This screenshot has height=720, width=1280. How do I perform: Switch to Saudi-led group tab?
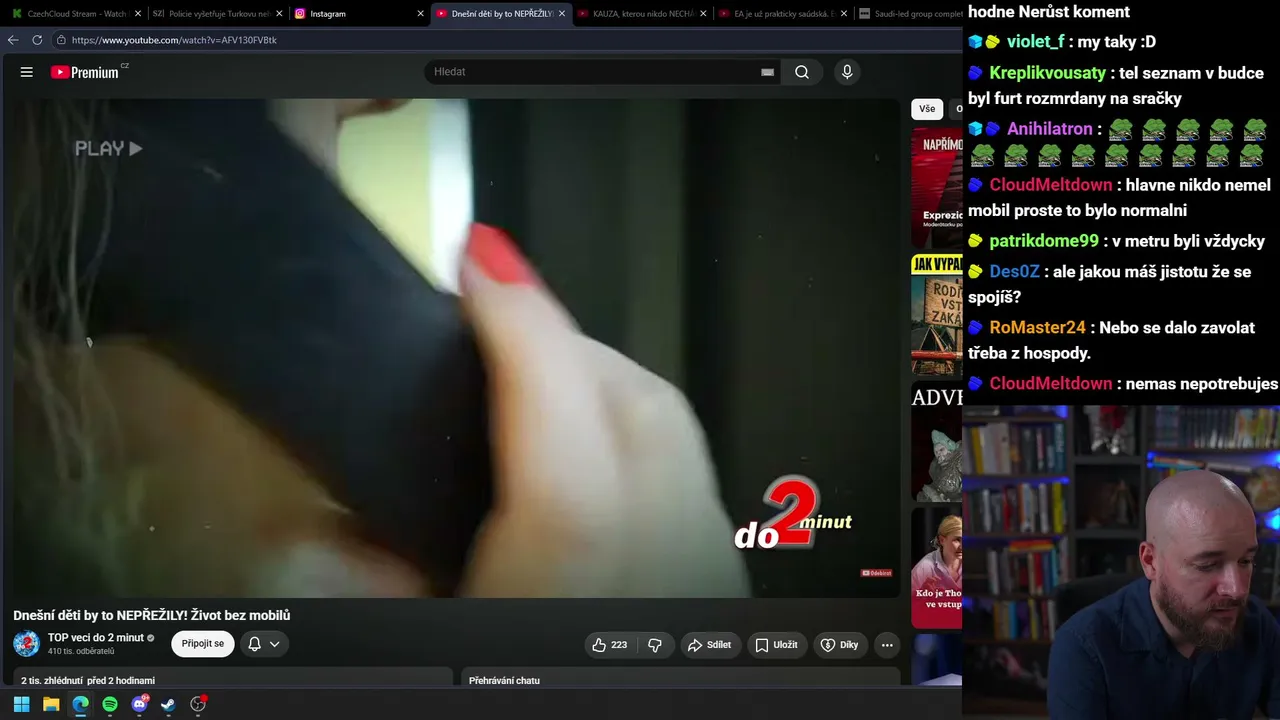pyautogui.click(x=908, y=14)
